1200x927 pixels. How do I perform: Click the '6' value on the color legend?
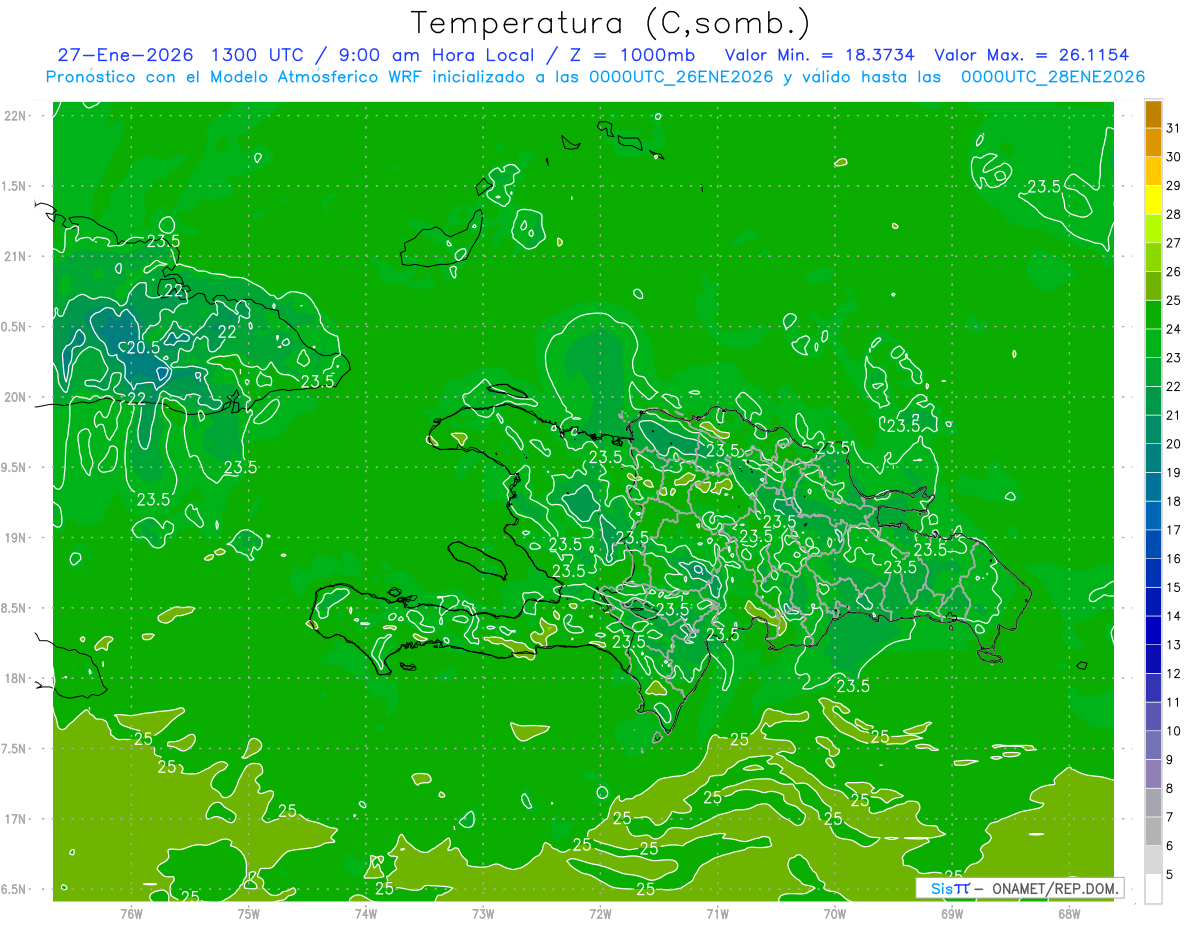click(1170, 847)
